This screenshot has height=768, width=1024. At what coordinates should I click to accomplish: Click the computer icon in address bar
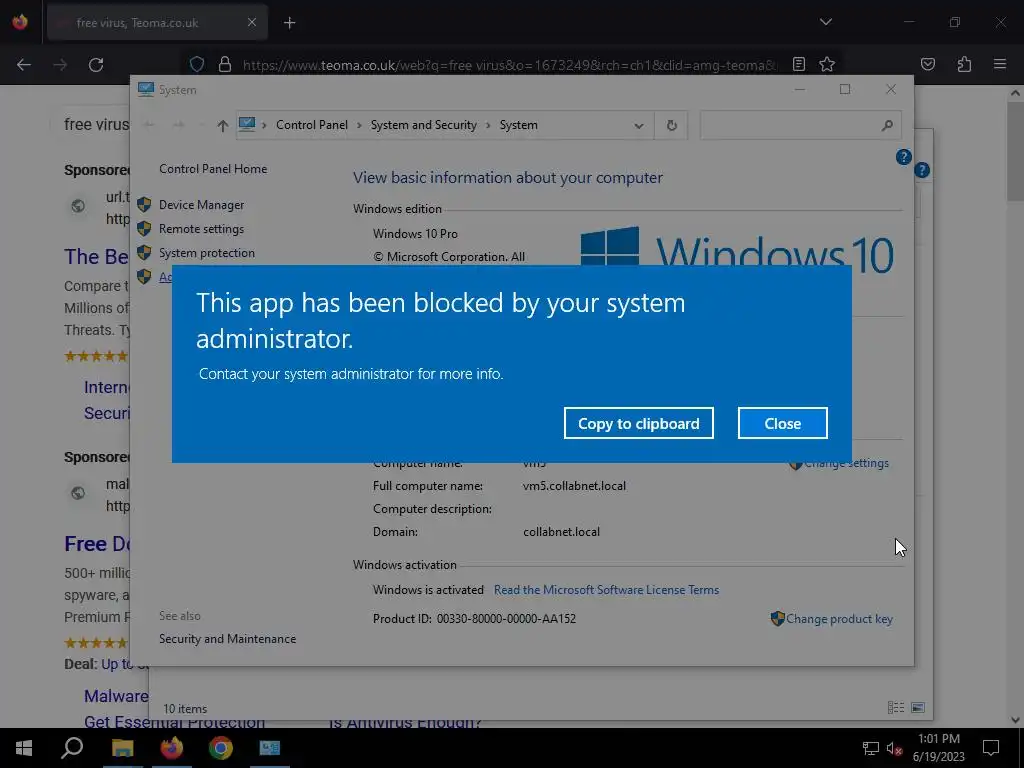(x=247, y=124)
